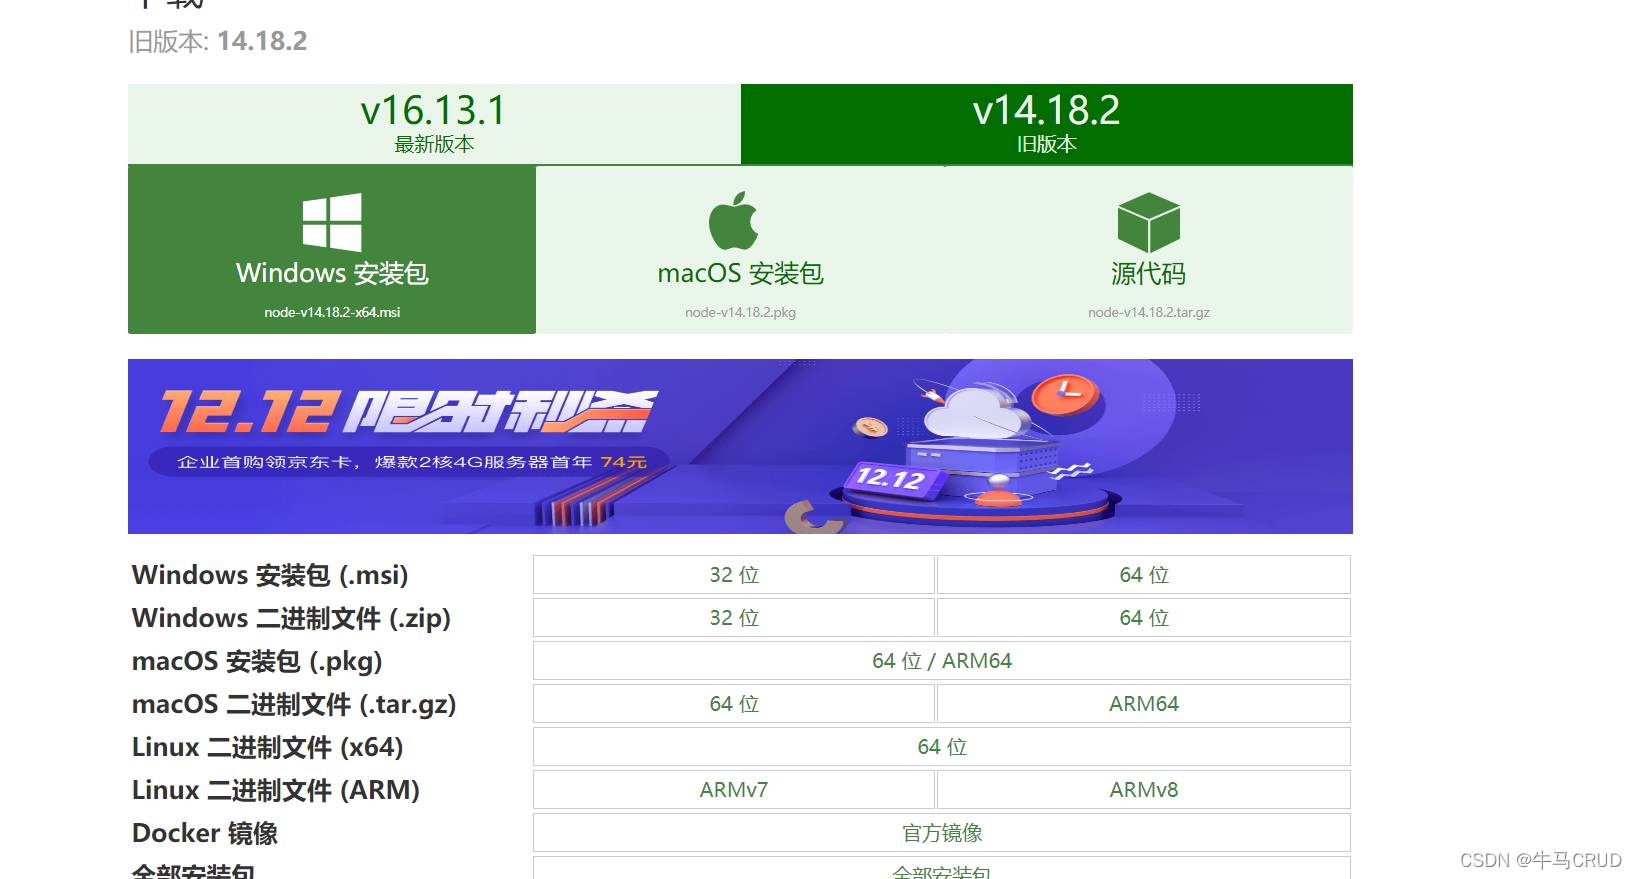Choose 64-bit Windows binary (.zip)
This screenshot has height=879, width=1637.
point(1144,618)
